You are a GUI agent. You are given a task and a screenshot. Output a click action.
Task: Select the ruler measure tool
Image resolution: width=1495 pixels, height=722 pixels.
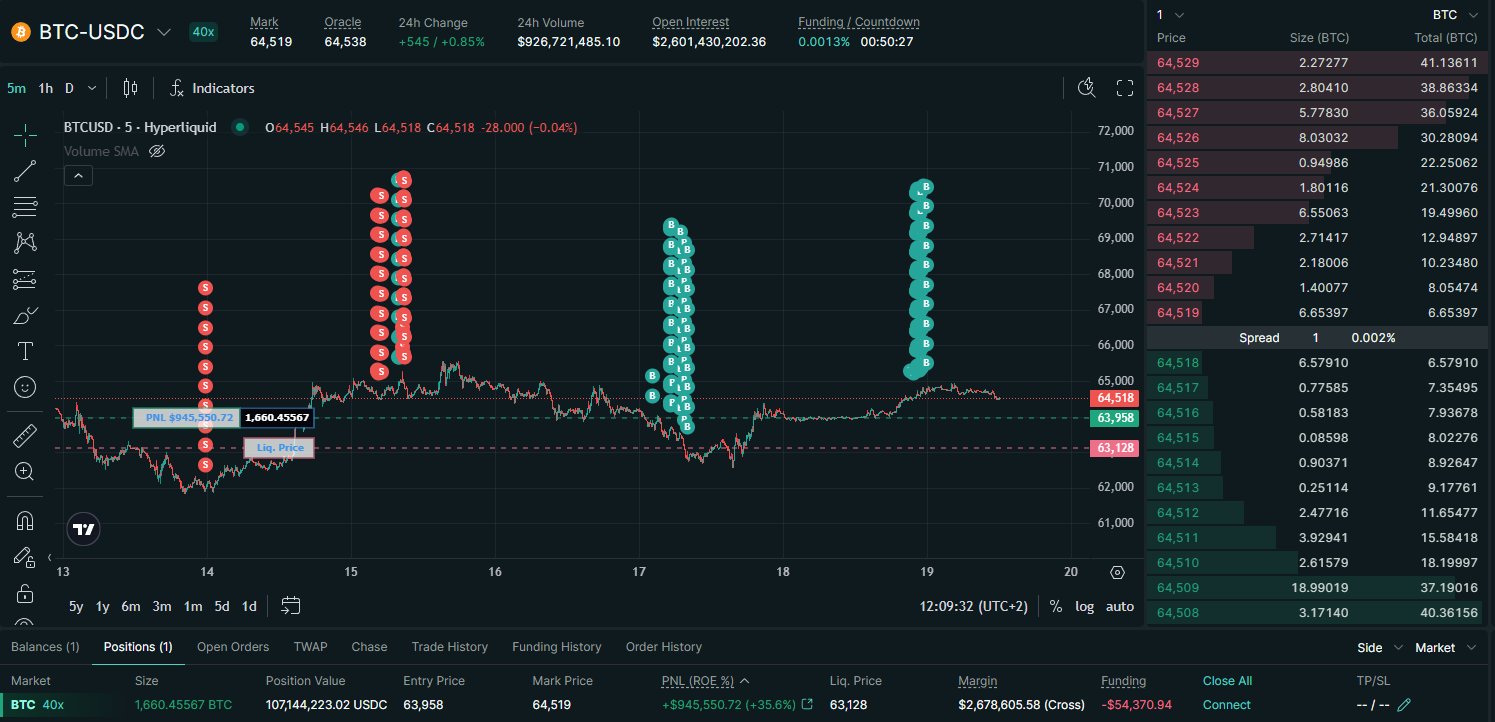coord(25,435)
